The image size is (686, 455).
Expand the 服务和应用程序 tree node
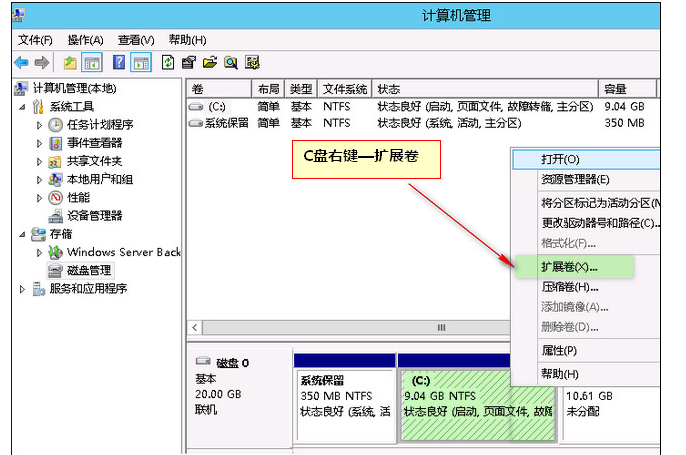(23, 289)
